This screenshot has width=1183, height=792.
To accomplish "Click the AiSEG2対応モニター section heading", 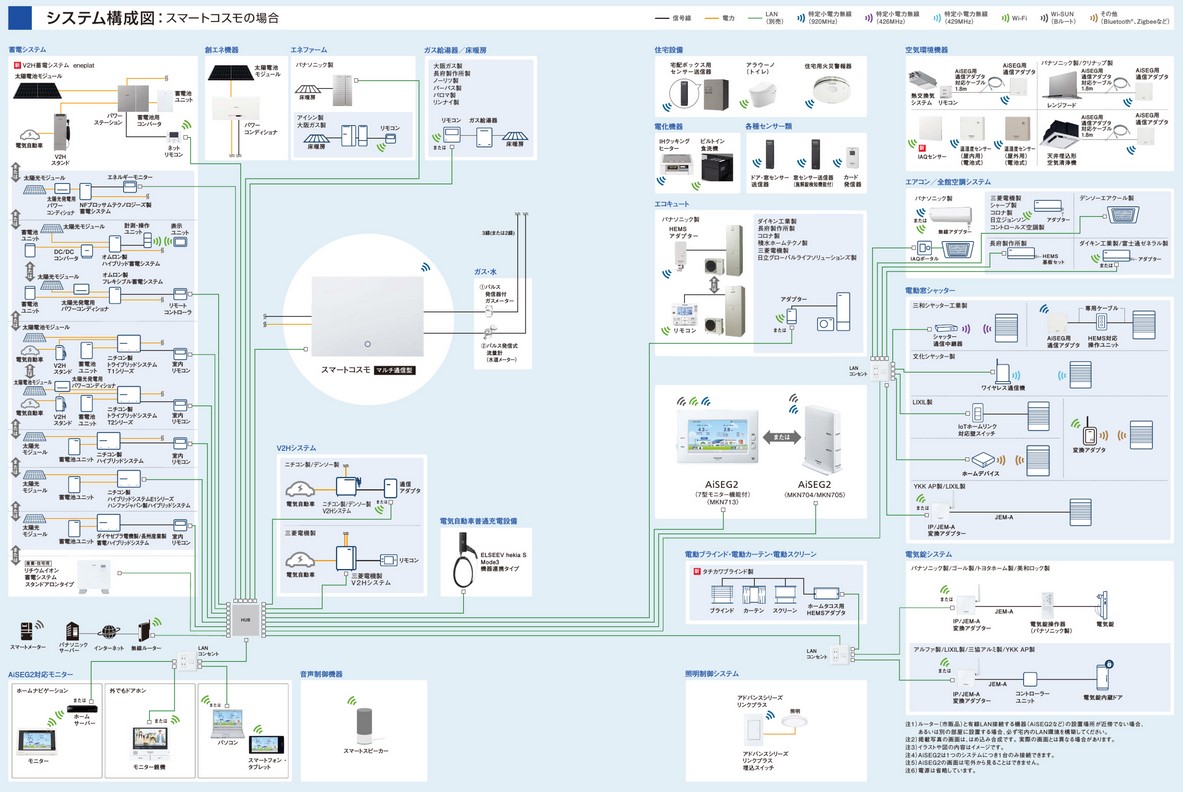I will [x=41, y=674].
